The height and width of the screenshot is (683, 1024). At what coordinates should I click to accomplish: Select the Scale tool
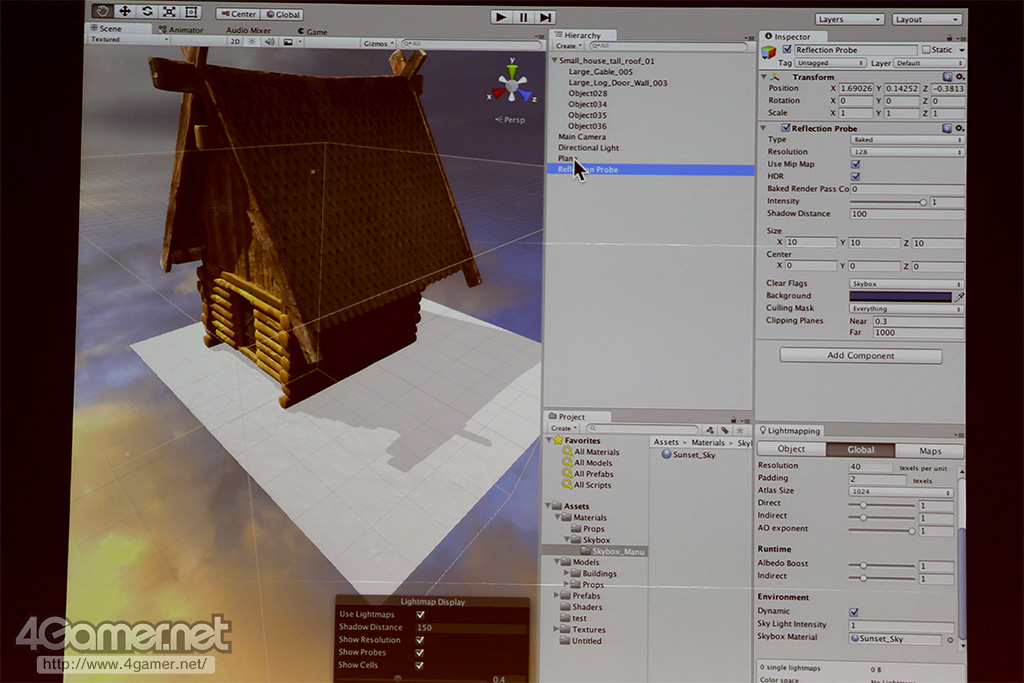(x=169, y=12)
